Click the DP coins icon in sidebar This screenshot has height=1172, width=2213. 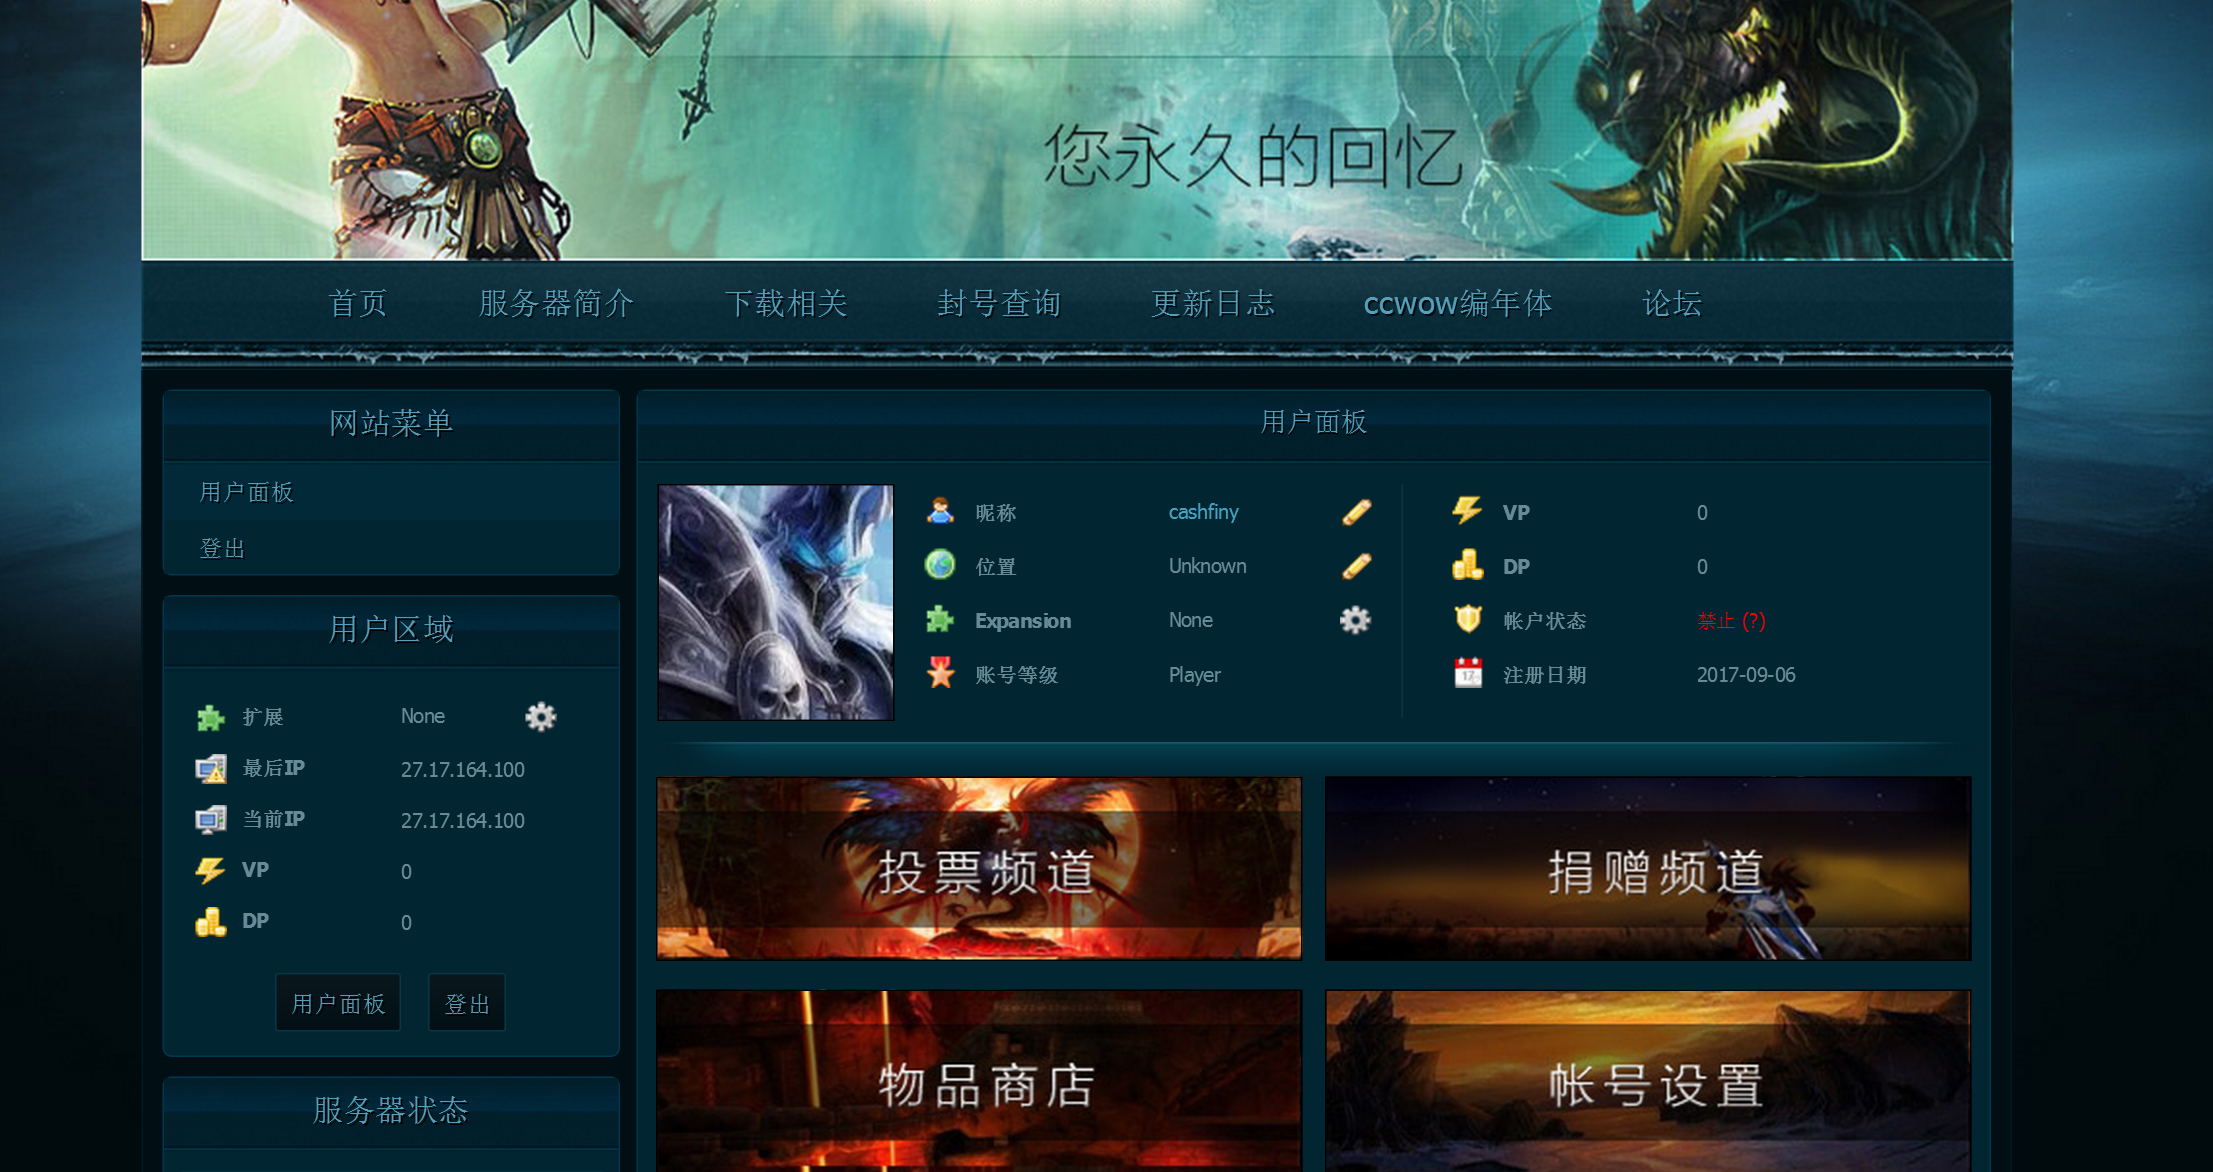pos(211,920)
